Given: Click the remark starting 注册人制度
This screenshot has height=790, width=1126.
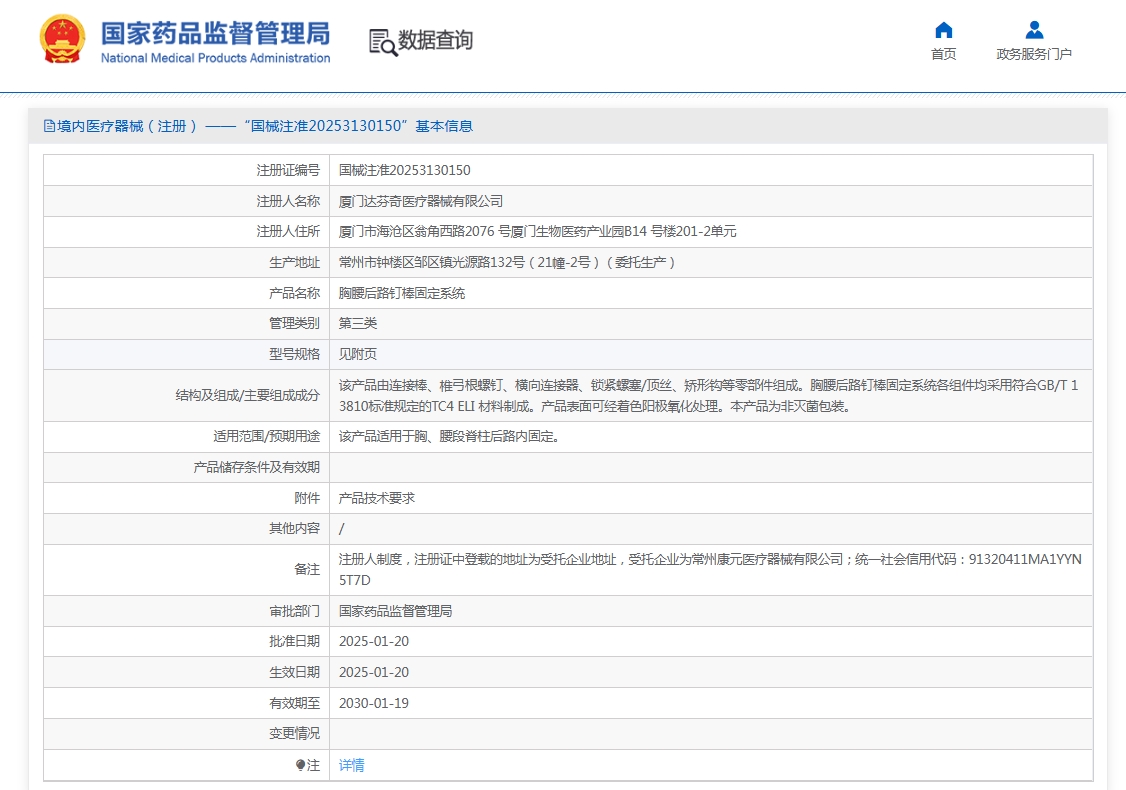Looking at the screenshot, I should pyautogui.click(x=710, y=570).
